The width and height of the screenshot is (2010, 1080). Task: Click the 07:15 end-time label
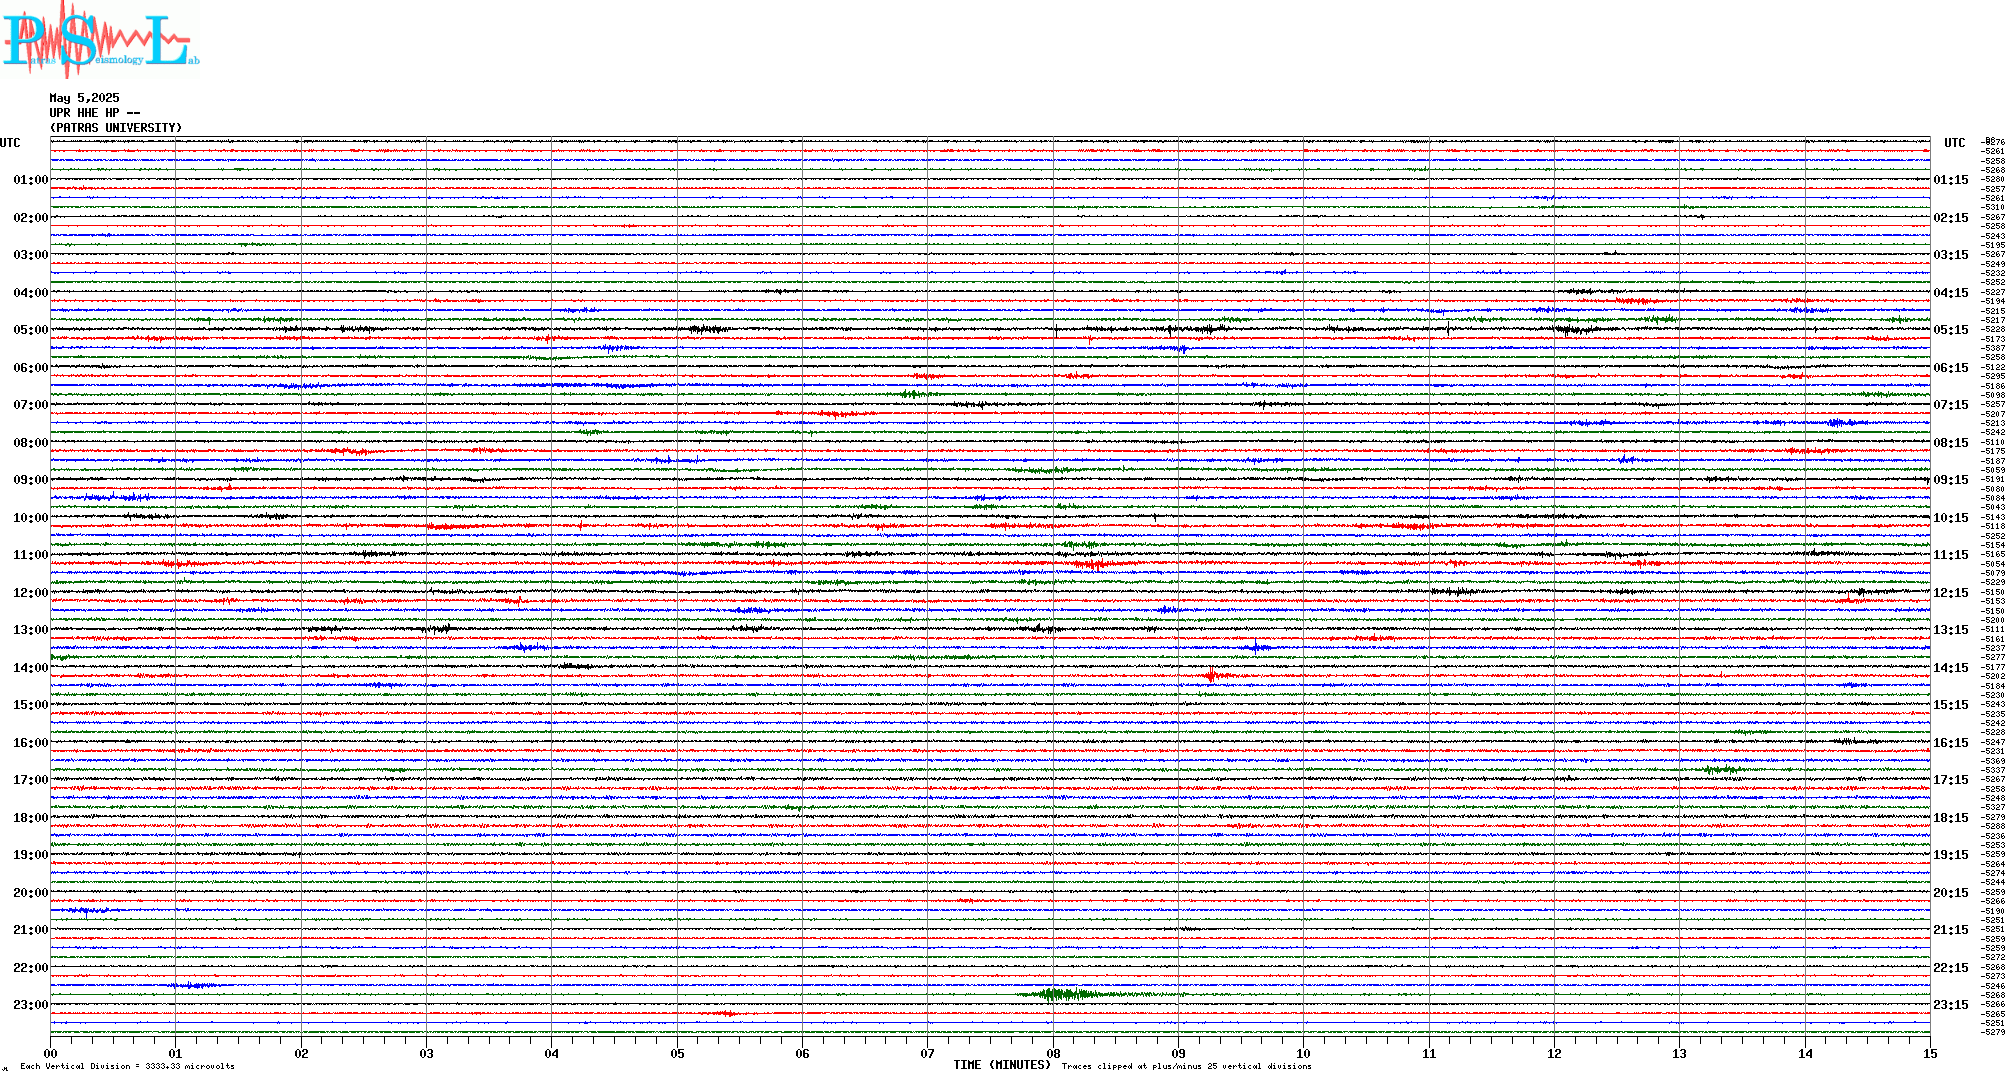pyautogui.click(x=1951, y=405)
